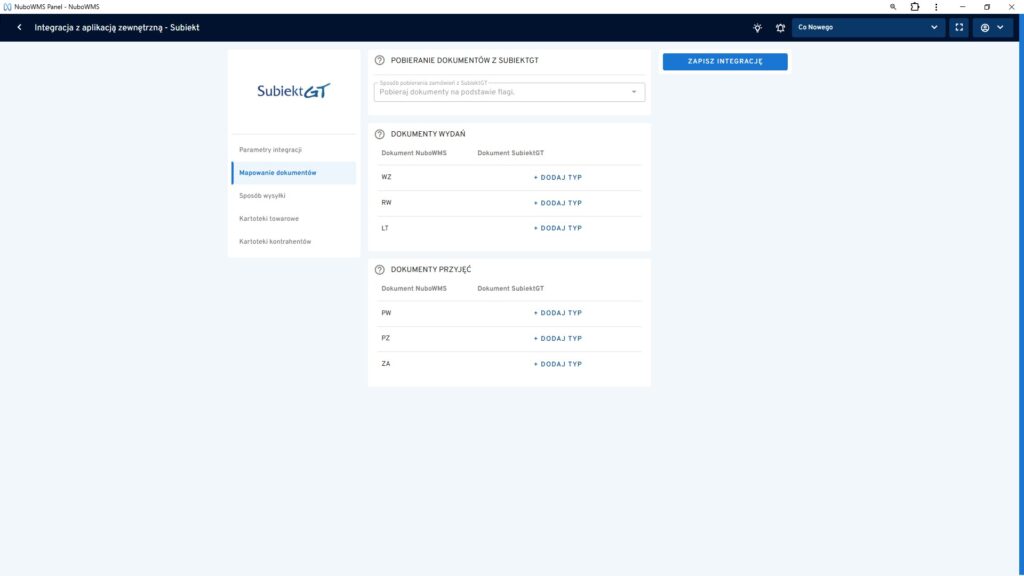Switch to Parametry integracji tab

[x=270, y=149]
